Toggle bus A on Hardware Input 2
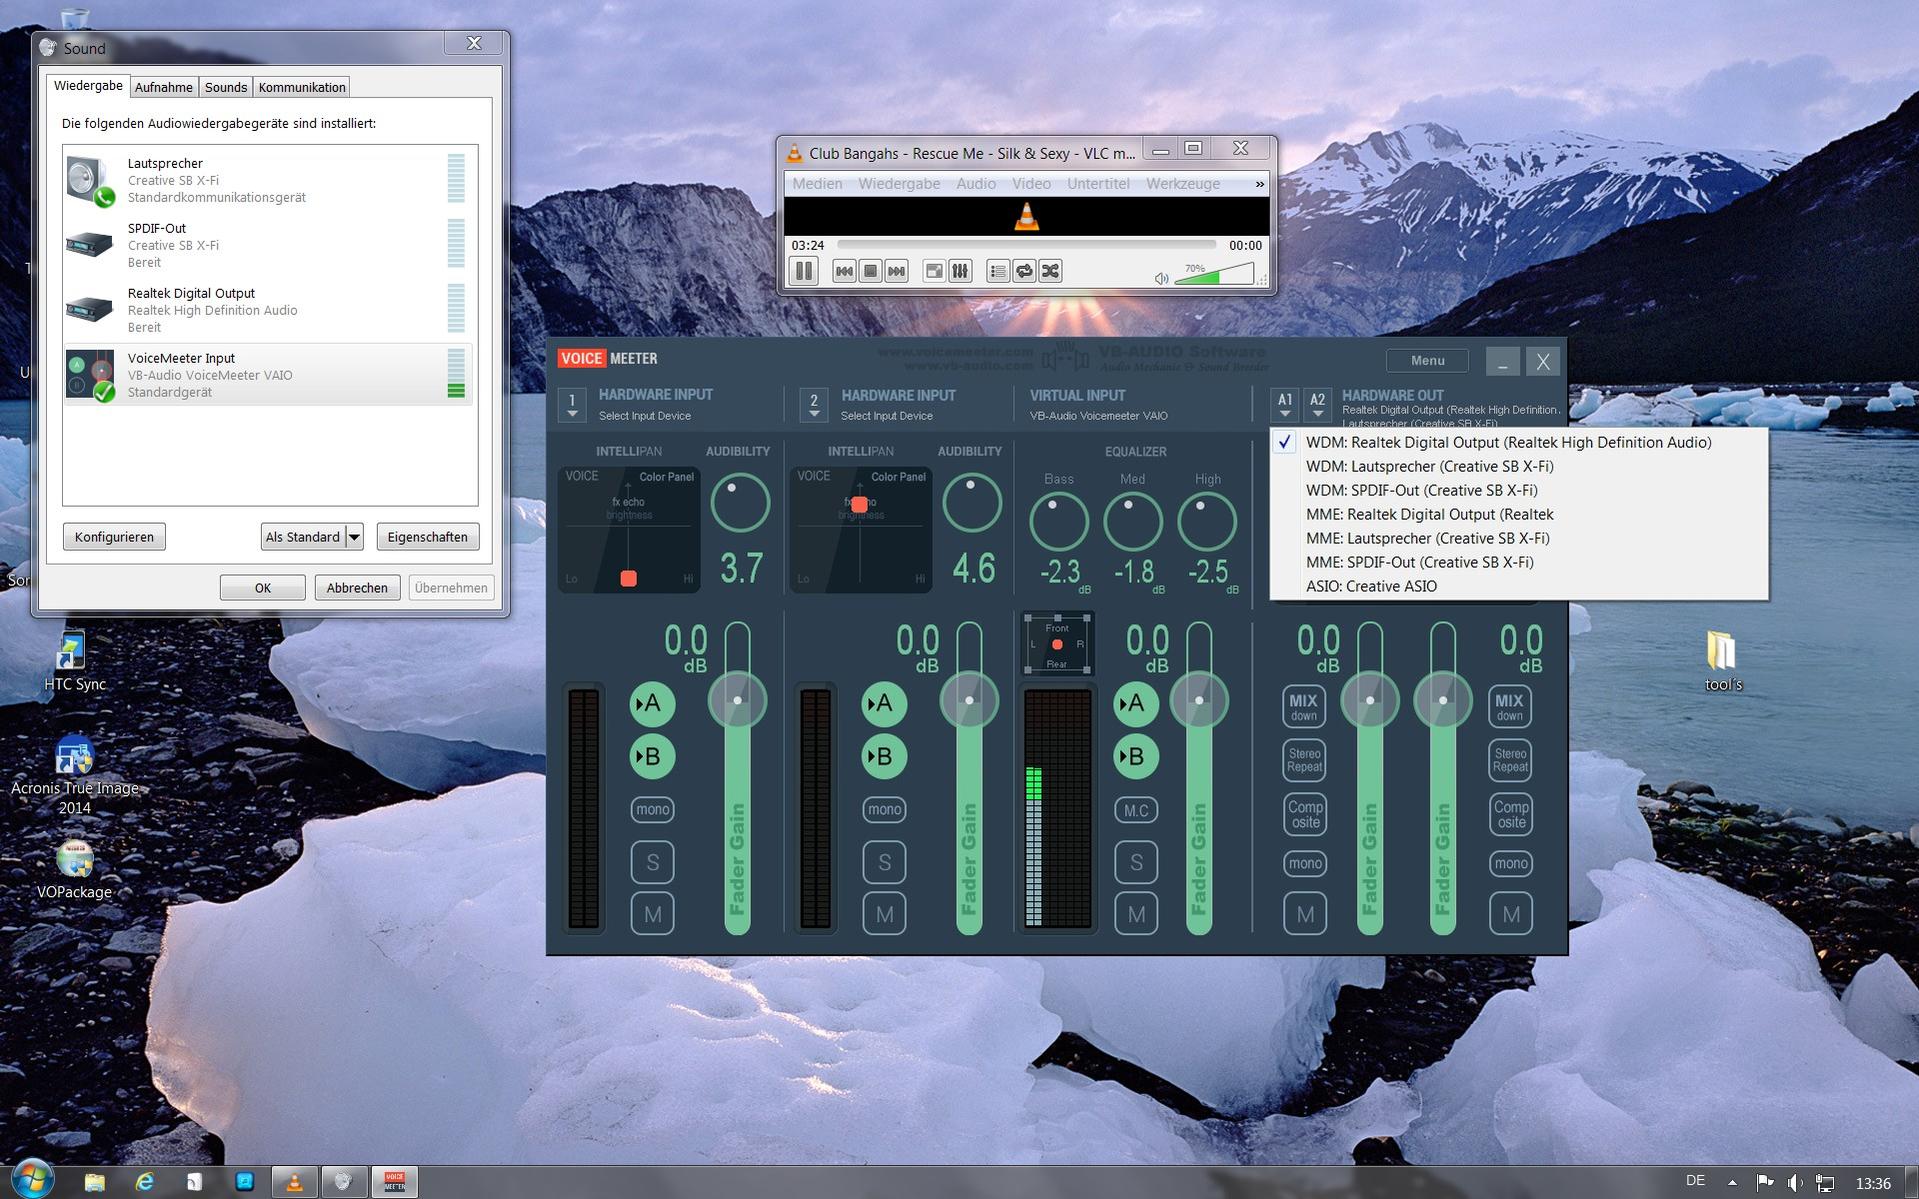1919x1199 pixels. coord(884,704)
